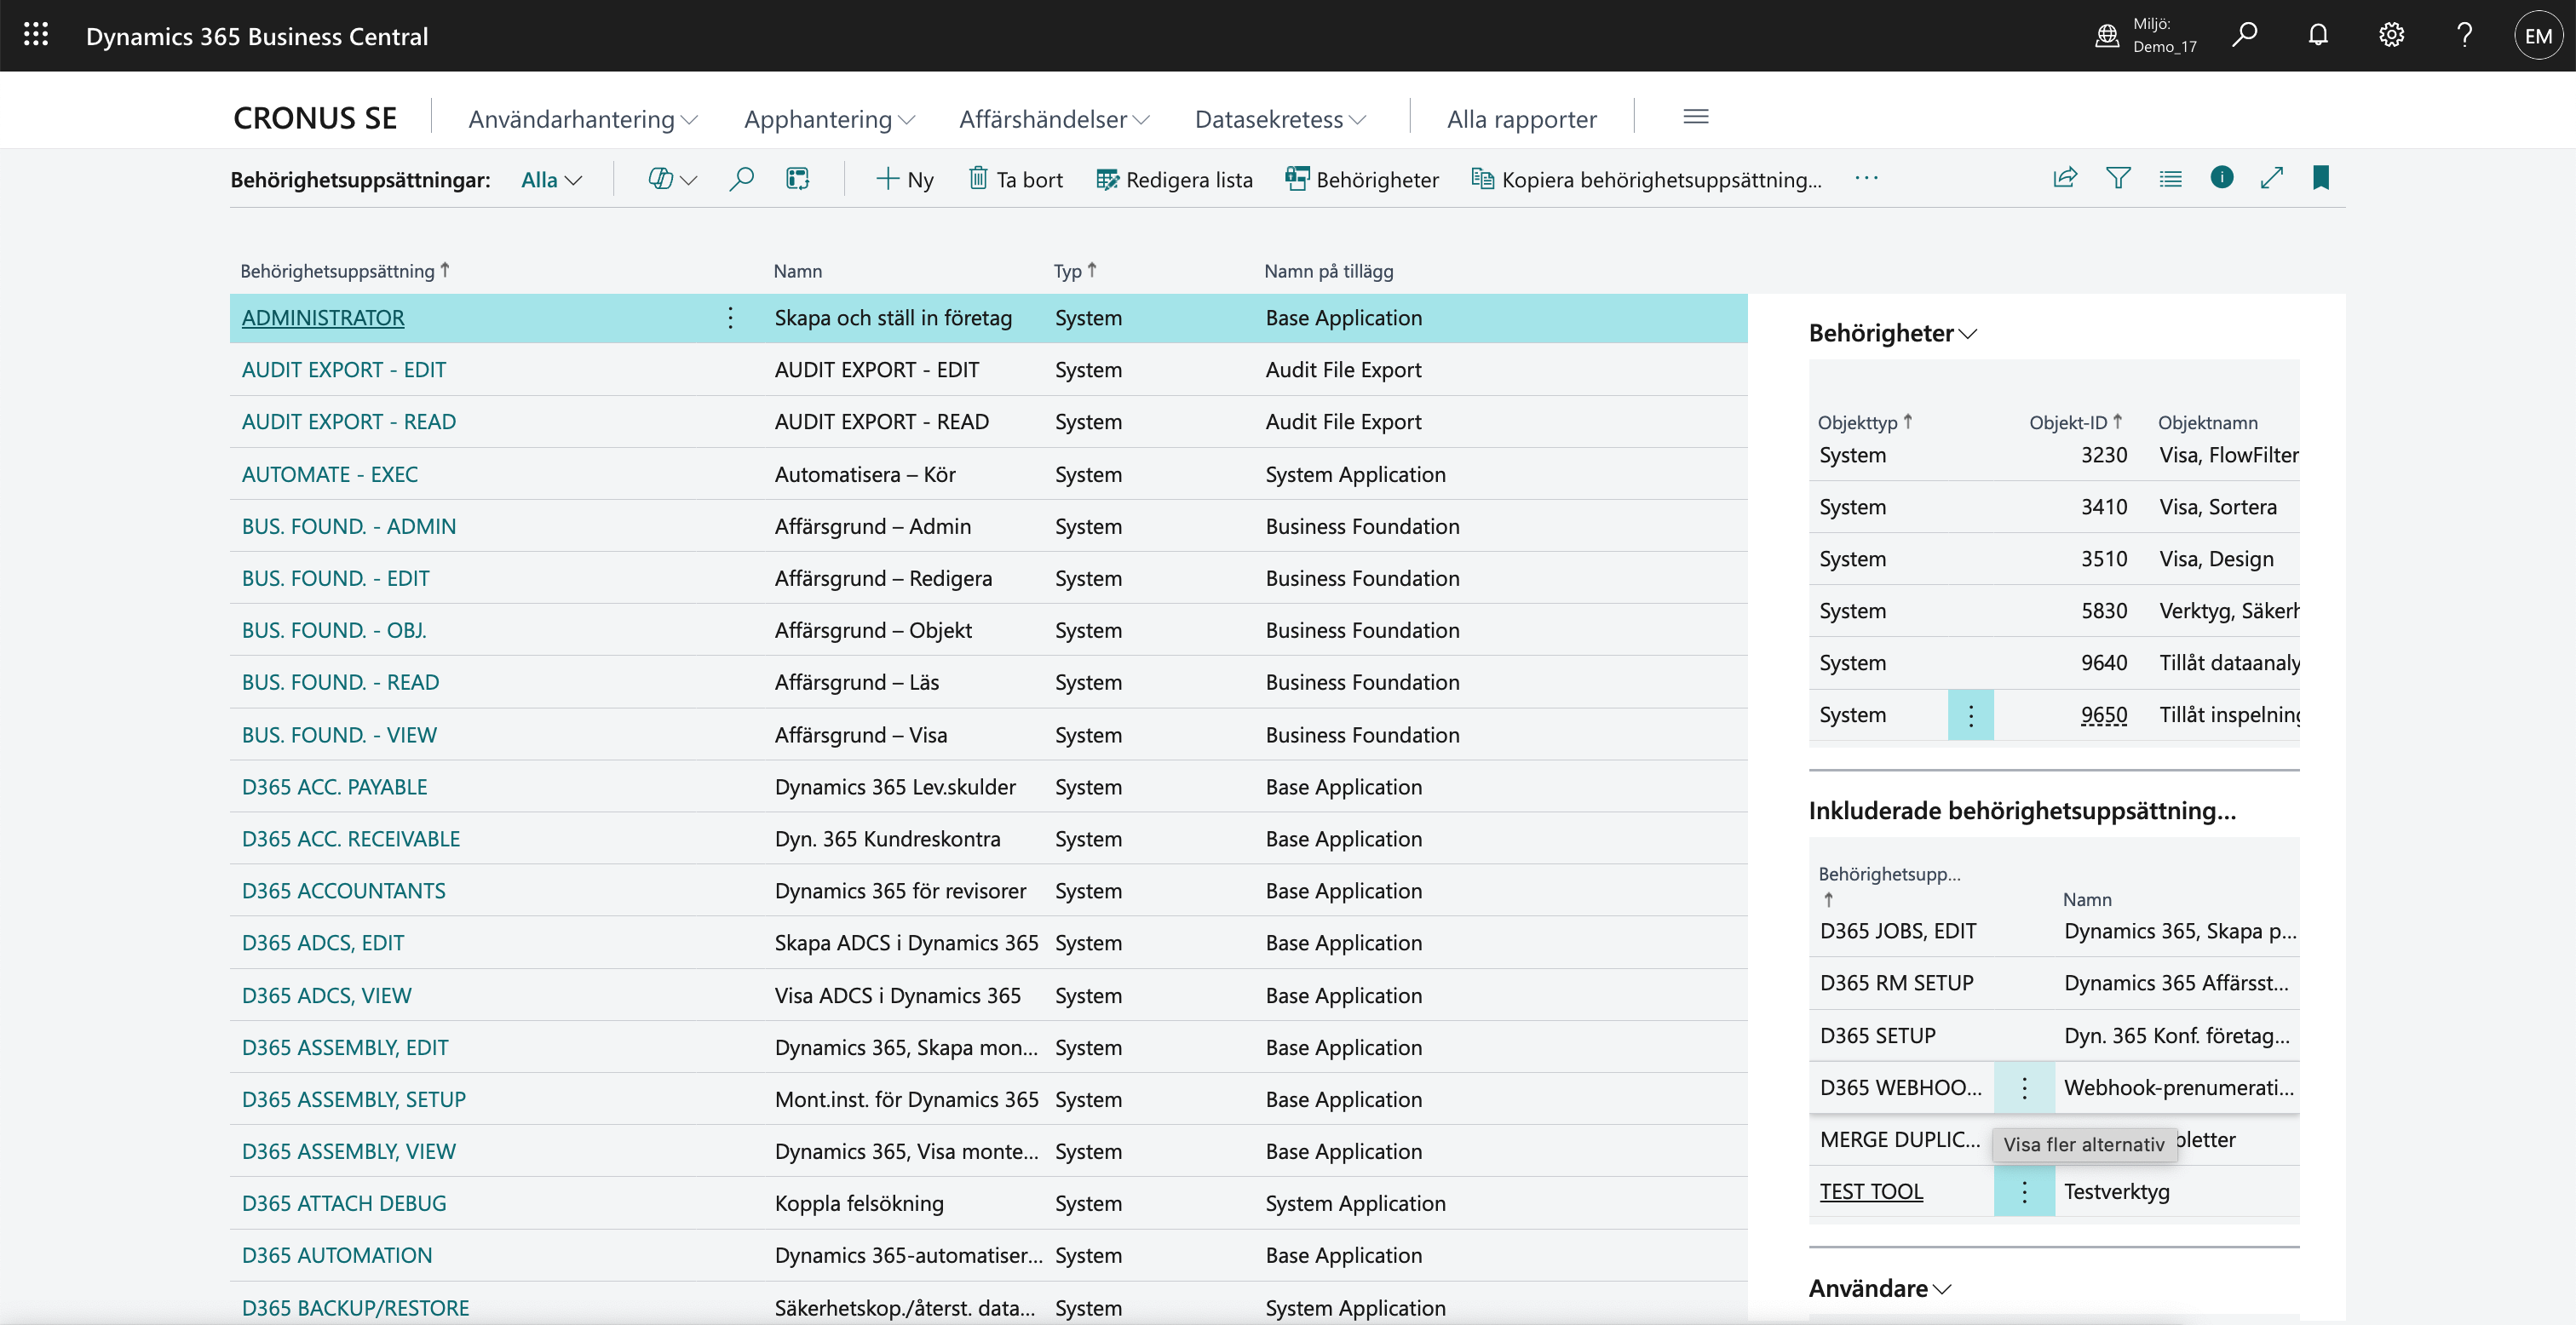Viewport: 2576px width, 1325px height.
Task: Open the EM user account avatar
Action: tap(2538, 35)
